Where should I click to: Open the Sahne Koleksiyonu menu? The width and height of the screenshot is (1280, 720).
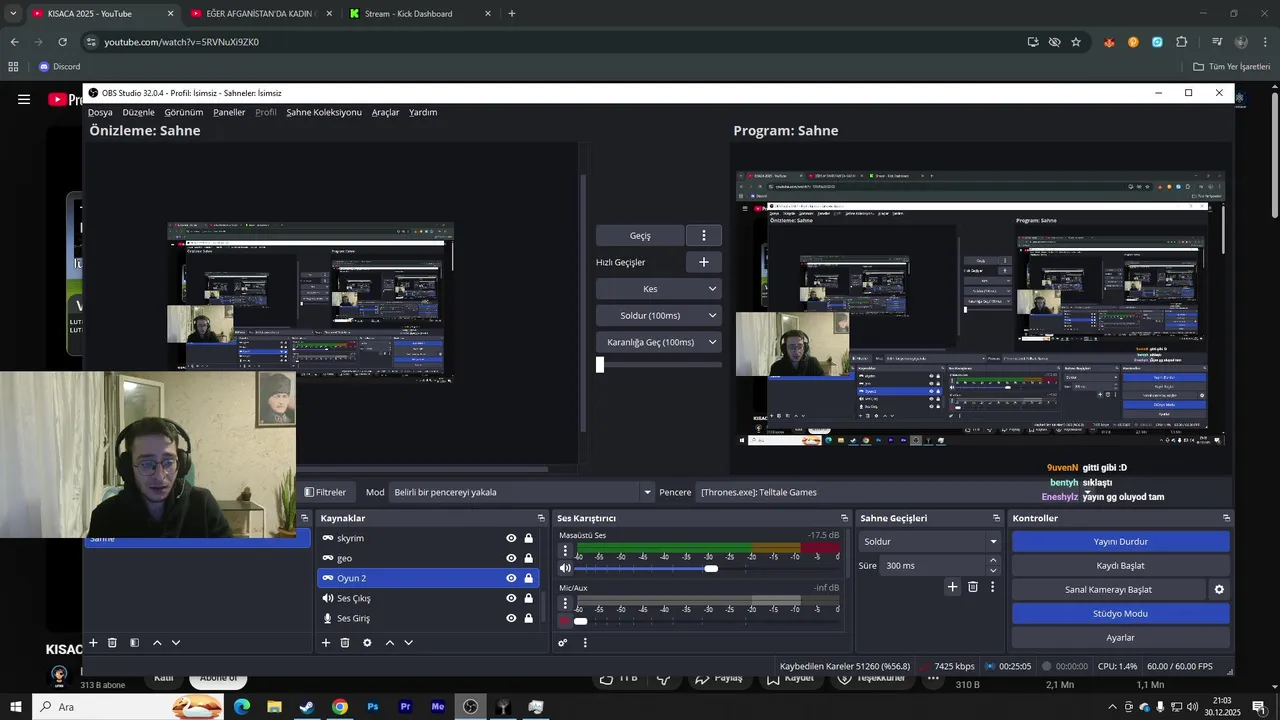tap(324, 112)
